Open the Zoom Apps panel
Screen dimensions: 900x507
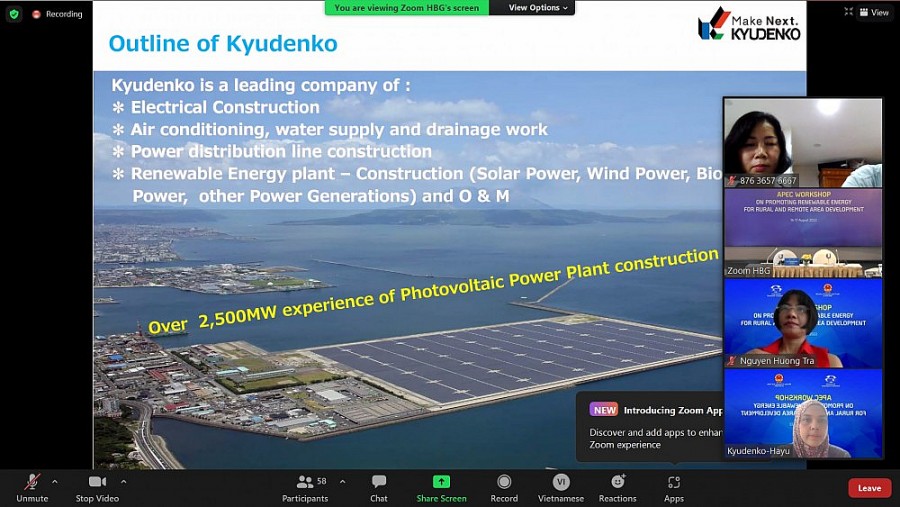pyautogui.click(x=674, y=487)
